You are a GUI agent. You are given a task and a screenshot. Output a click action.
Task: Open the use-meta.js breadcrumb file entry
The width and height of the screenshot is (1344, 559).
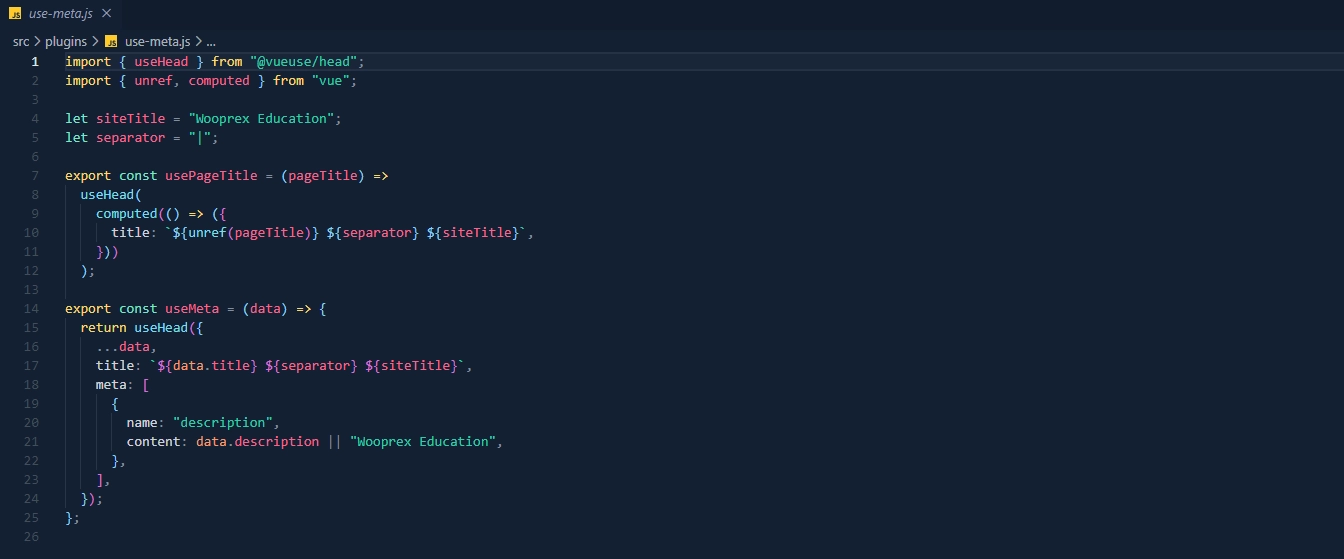coord(157,42)
